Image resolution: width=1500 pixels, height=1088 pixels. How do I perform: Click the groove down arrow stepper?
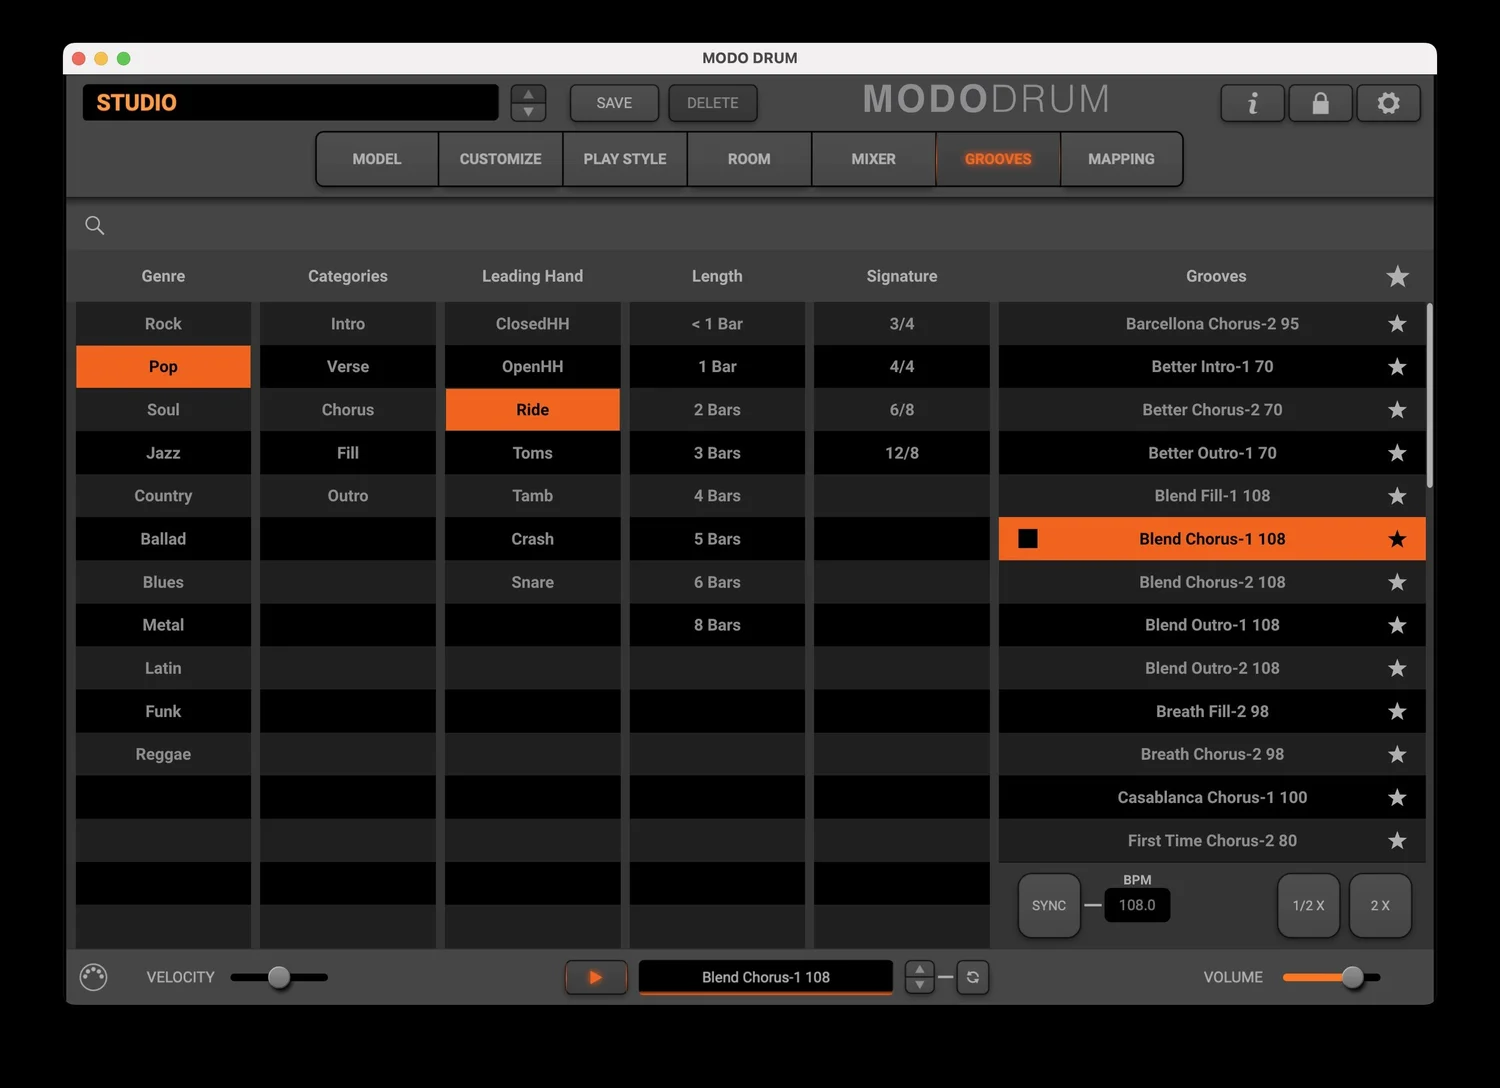tap(920, 986)
